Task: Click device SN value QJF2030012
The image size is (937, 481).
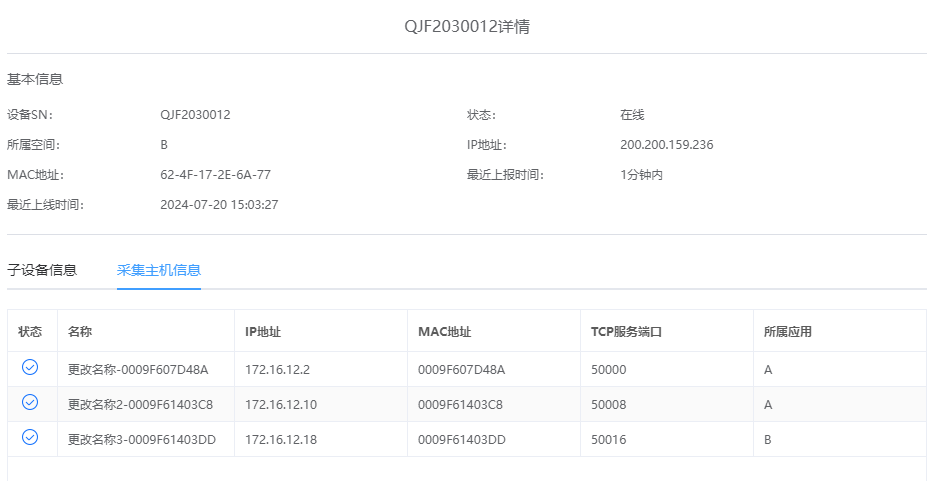Action: (x=195, y=115)
